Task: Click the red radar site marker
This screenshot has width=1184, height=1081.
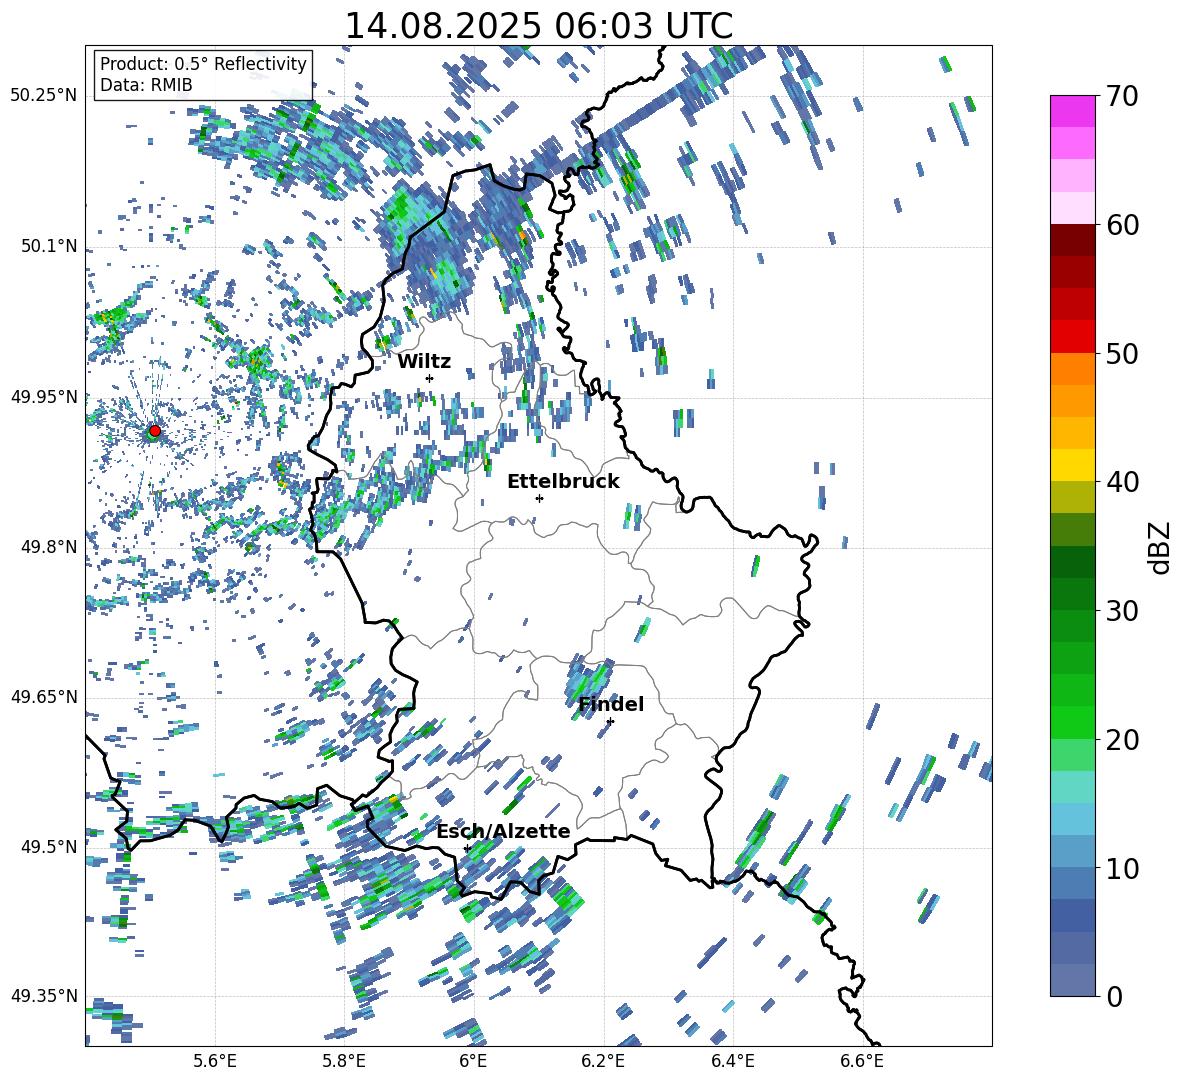Action: pyautogui.click(x=155, y=430)
